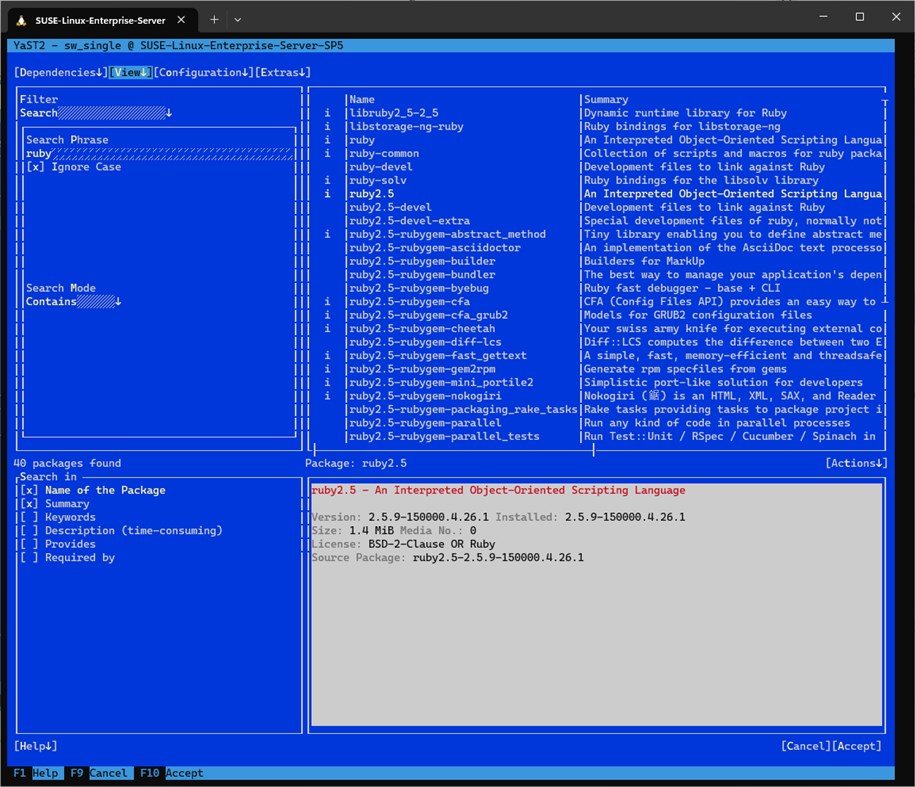Screen dimensions: 915x787
Task: Open the Dependencies menu
Action: 61,72
